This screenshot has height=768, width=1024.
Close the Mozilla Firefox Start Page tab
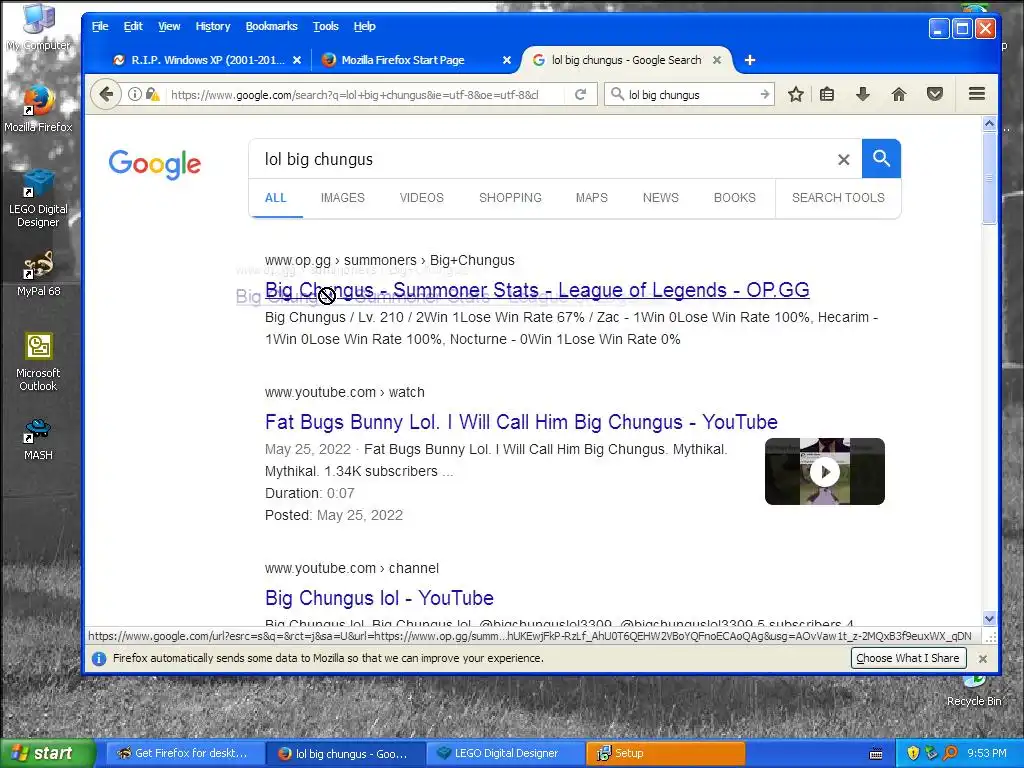pos(507,60)
